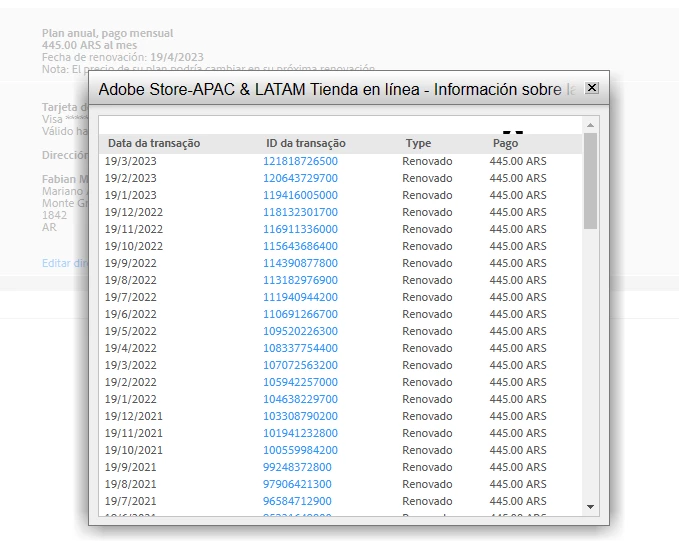
Task: Open transaction 107072563200
Action: coord(300,365)
